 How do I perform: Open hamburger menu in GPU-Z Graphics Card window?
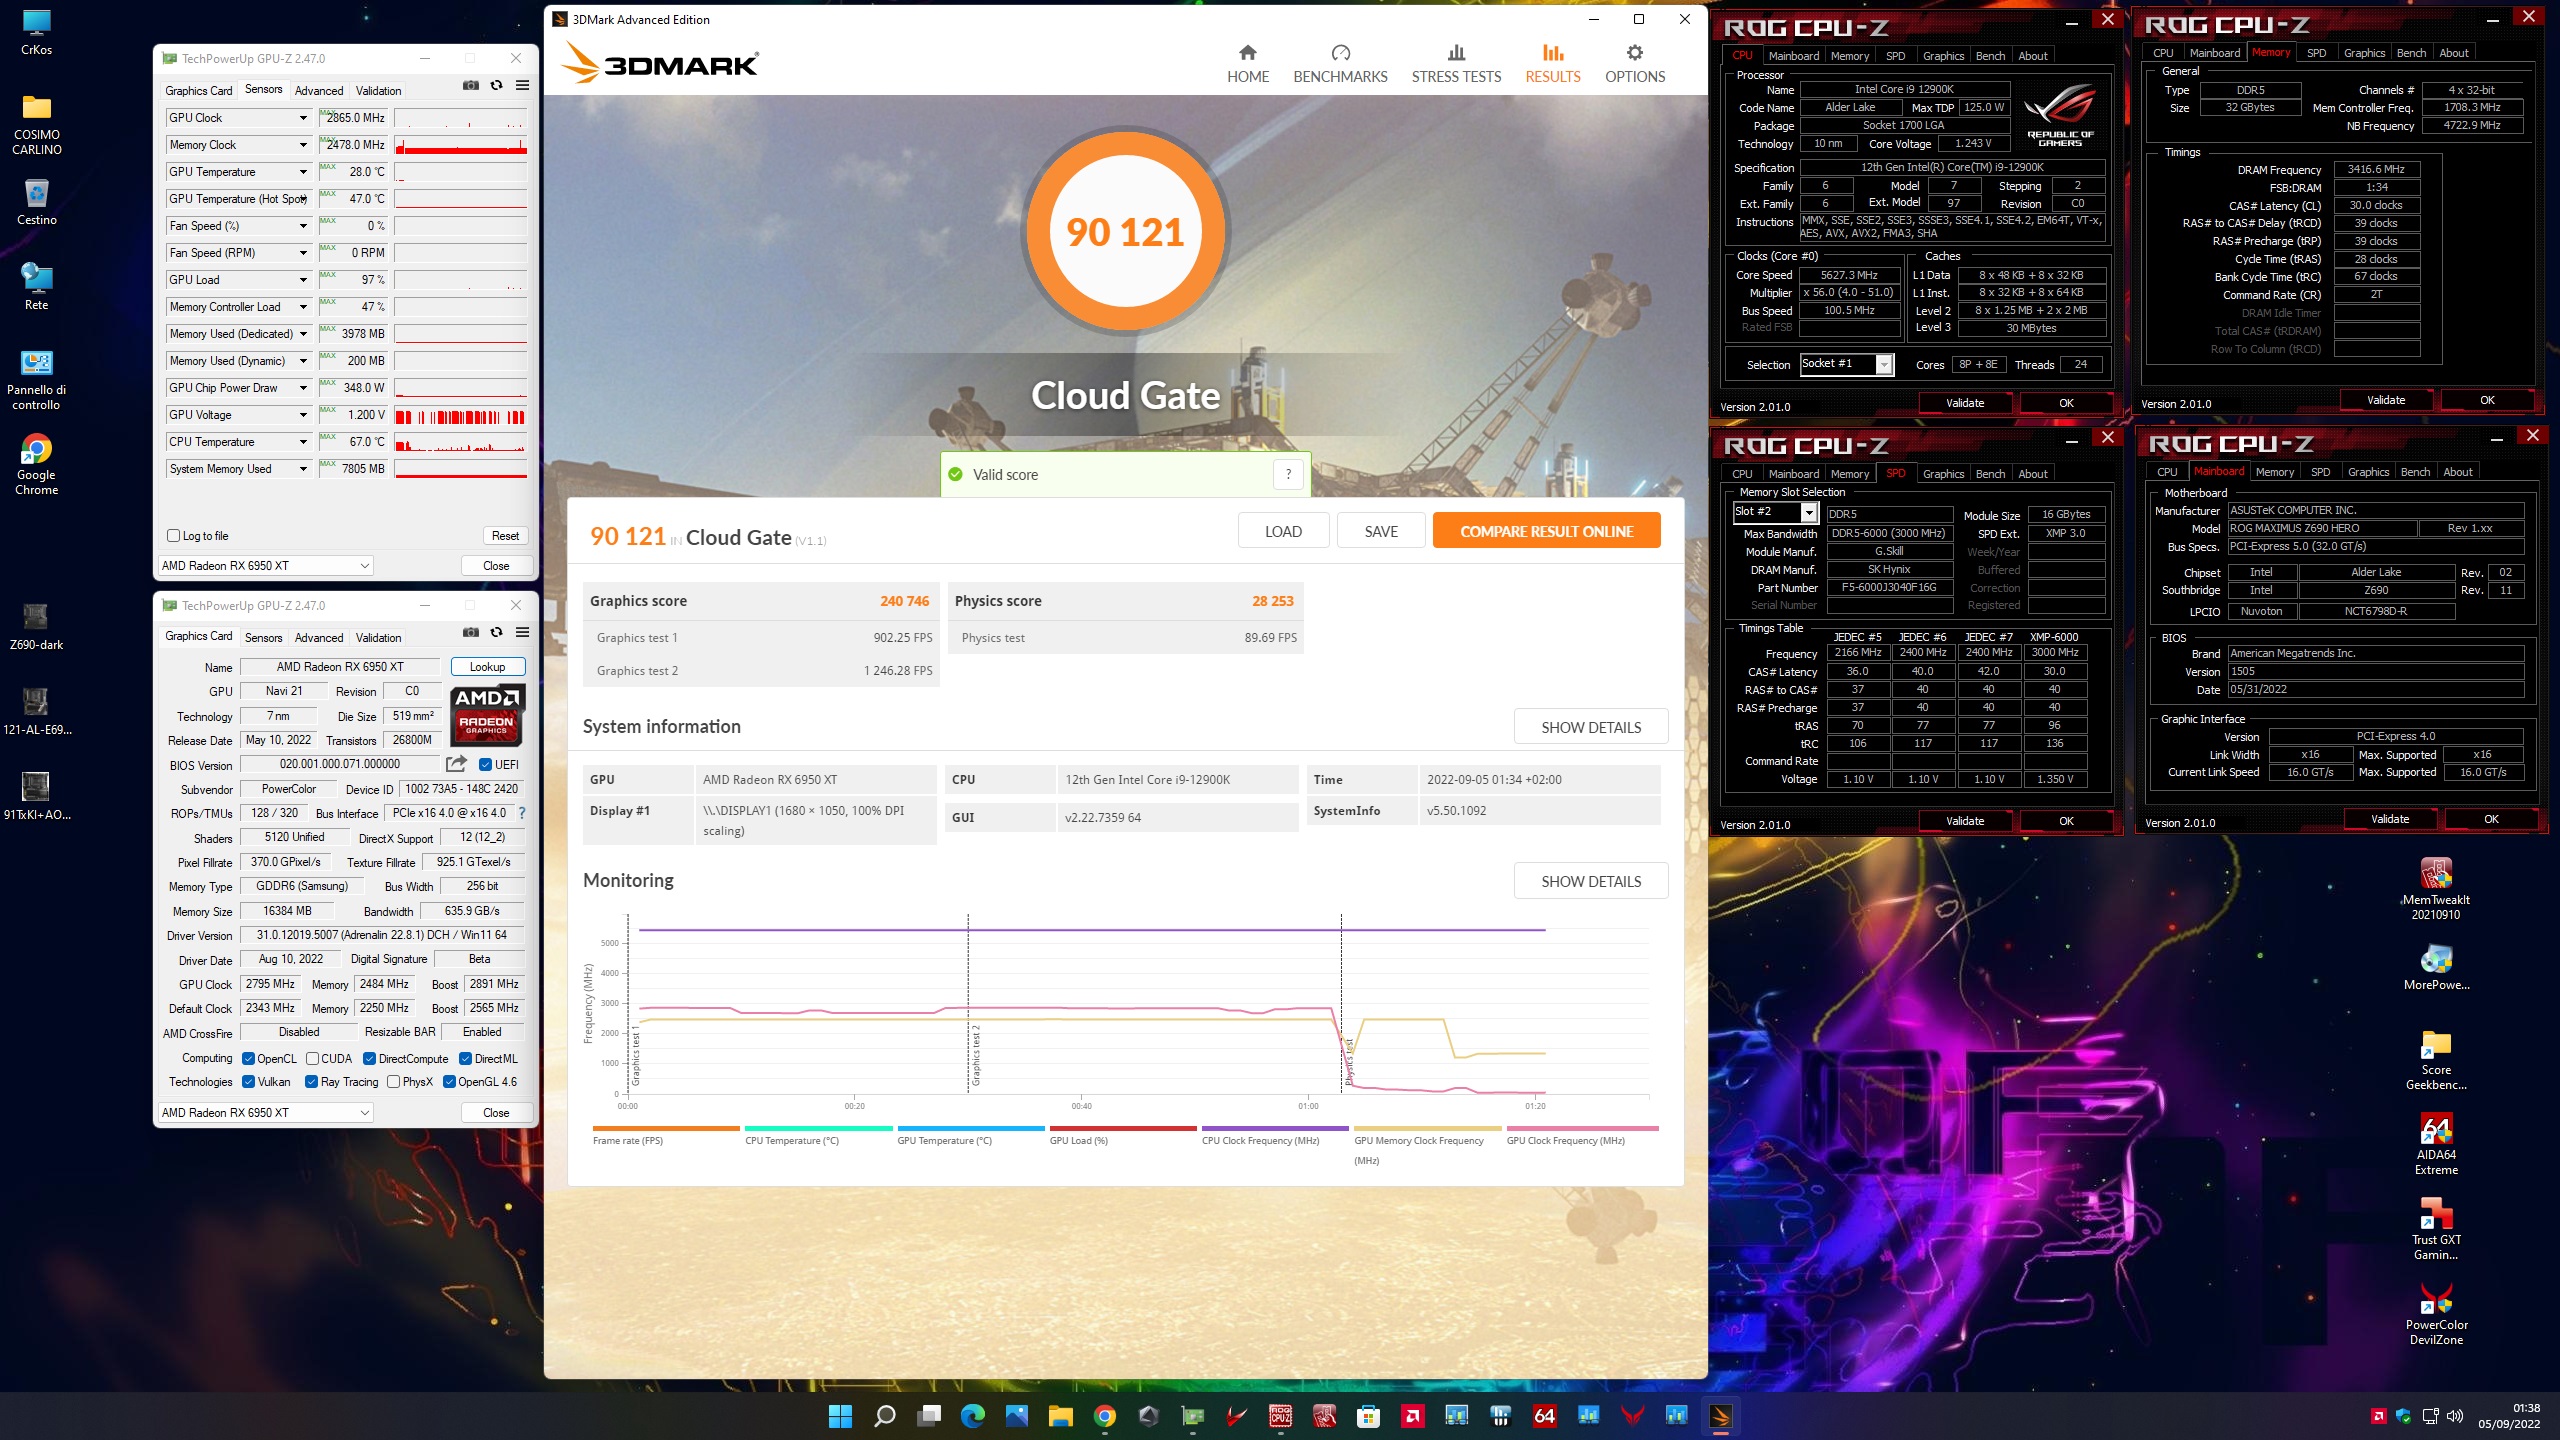coord(522,633)
